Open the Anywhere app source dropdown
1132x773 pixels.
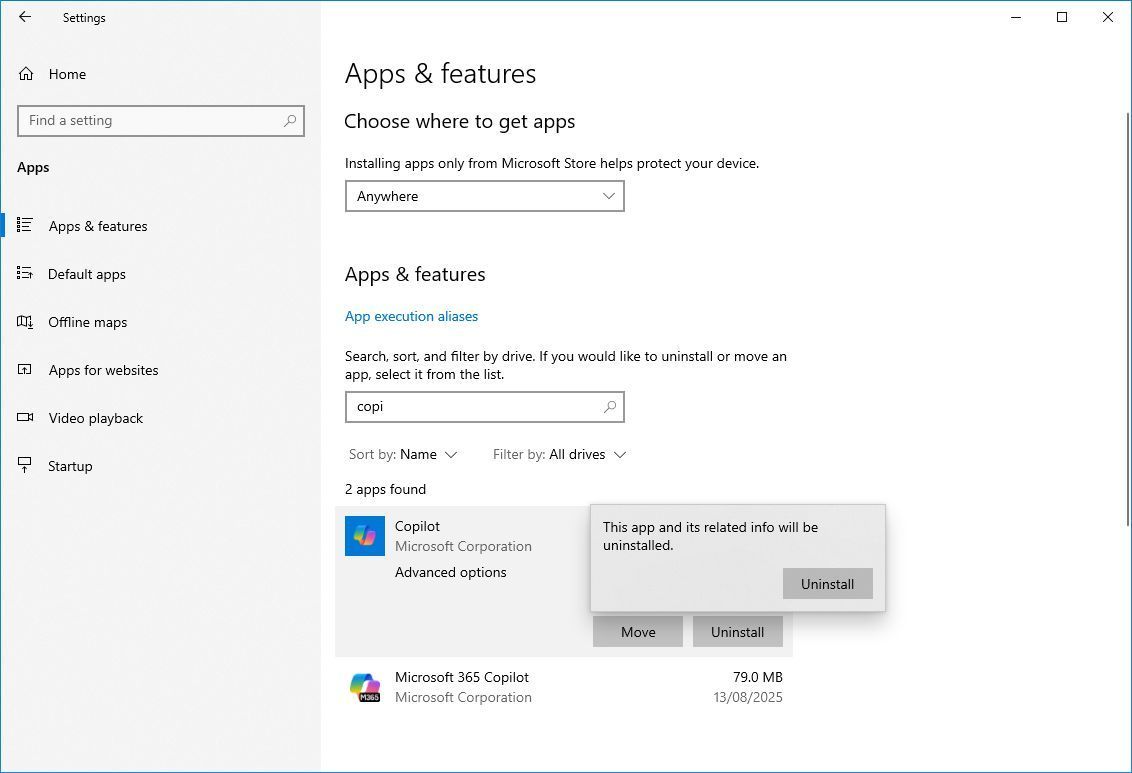pos(484,196)
